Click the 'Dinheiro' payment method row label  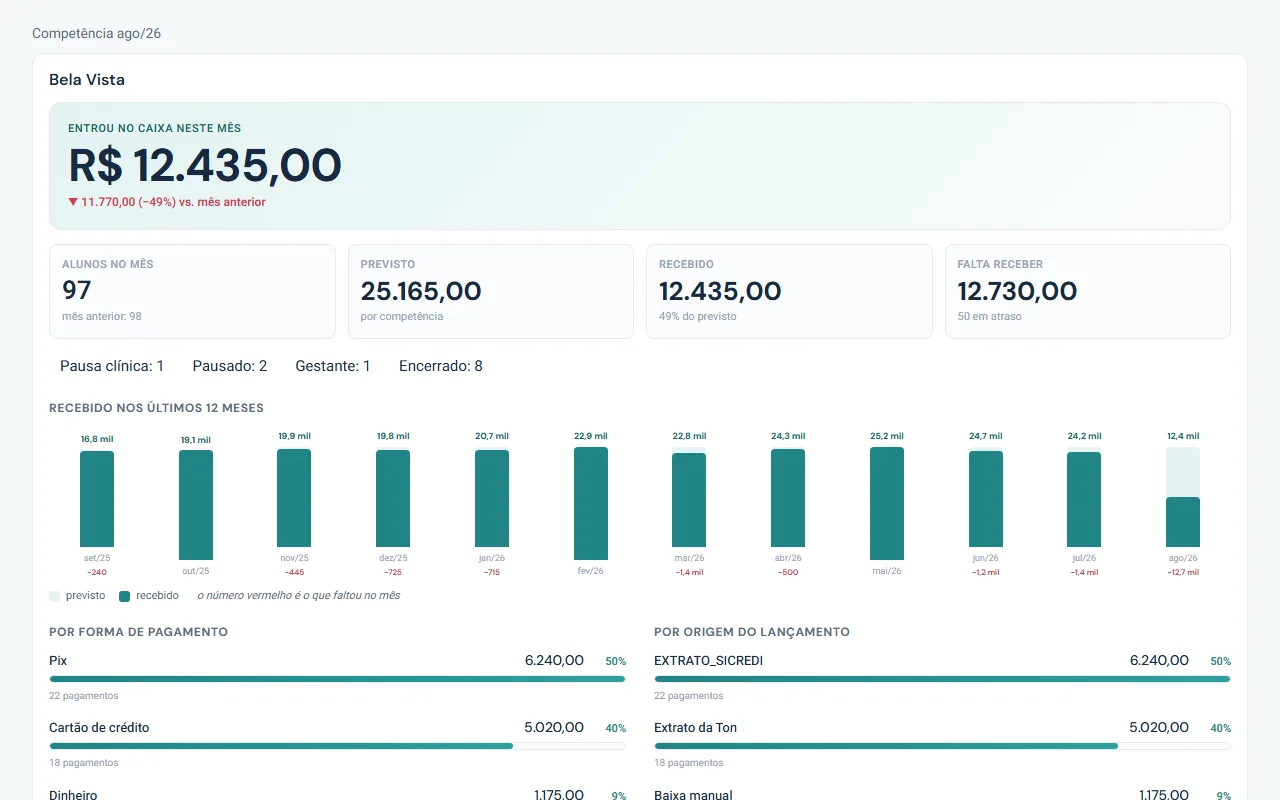click(73, 795)
